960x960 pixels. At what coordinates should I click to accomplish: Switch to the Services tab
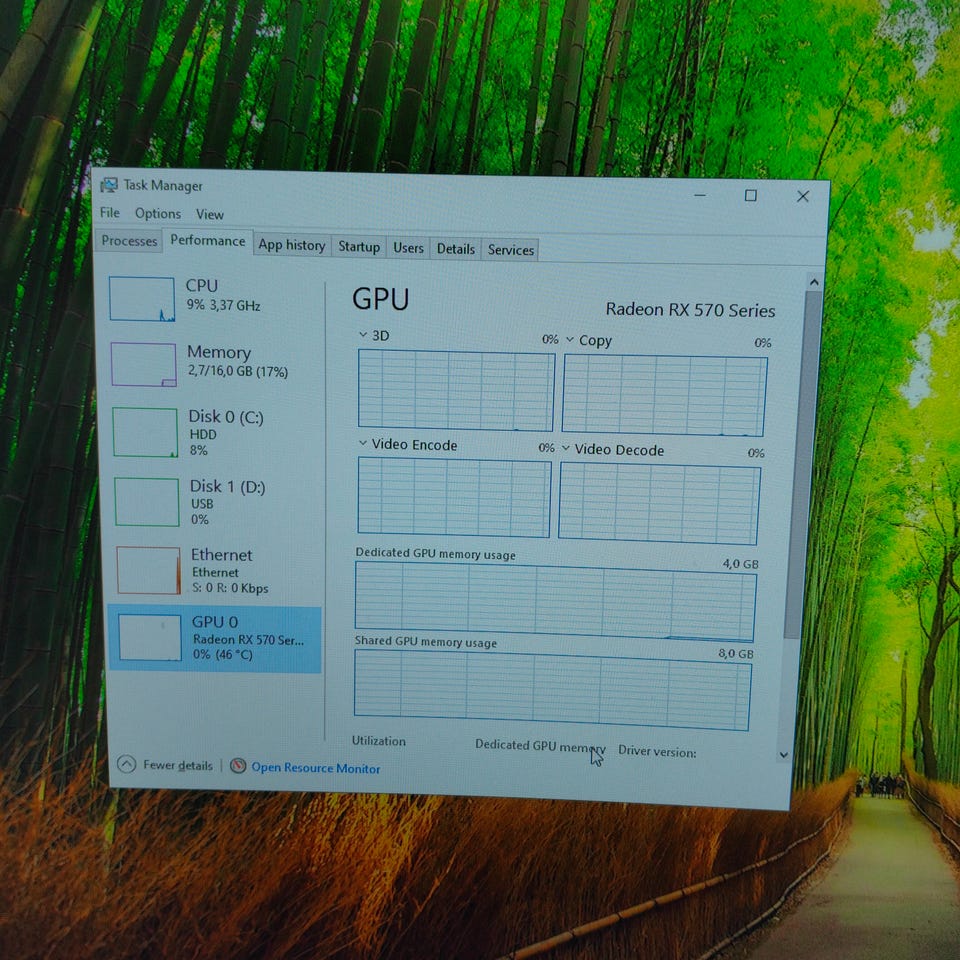pos(511,250)
